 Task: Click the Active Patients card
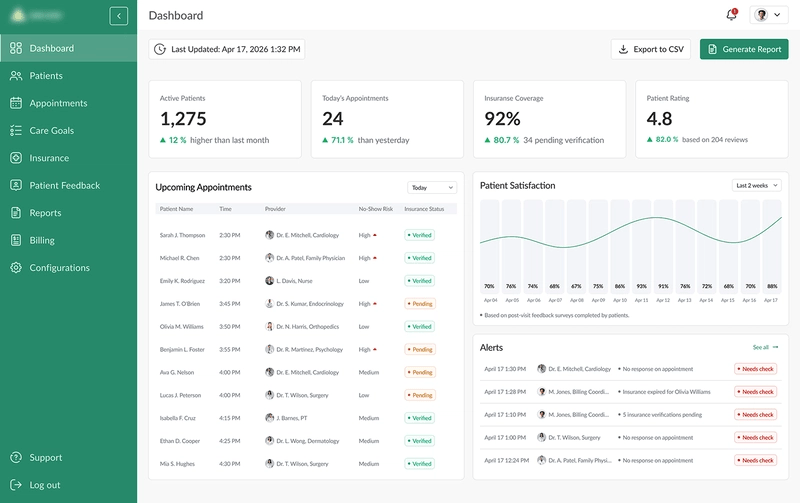click(225, 119)
